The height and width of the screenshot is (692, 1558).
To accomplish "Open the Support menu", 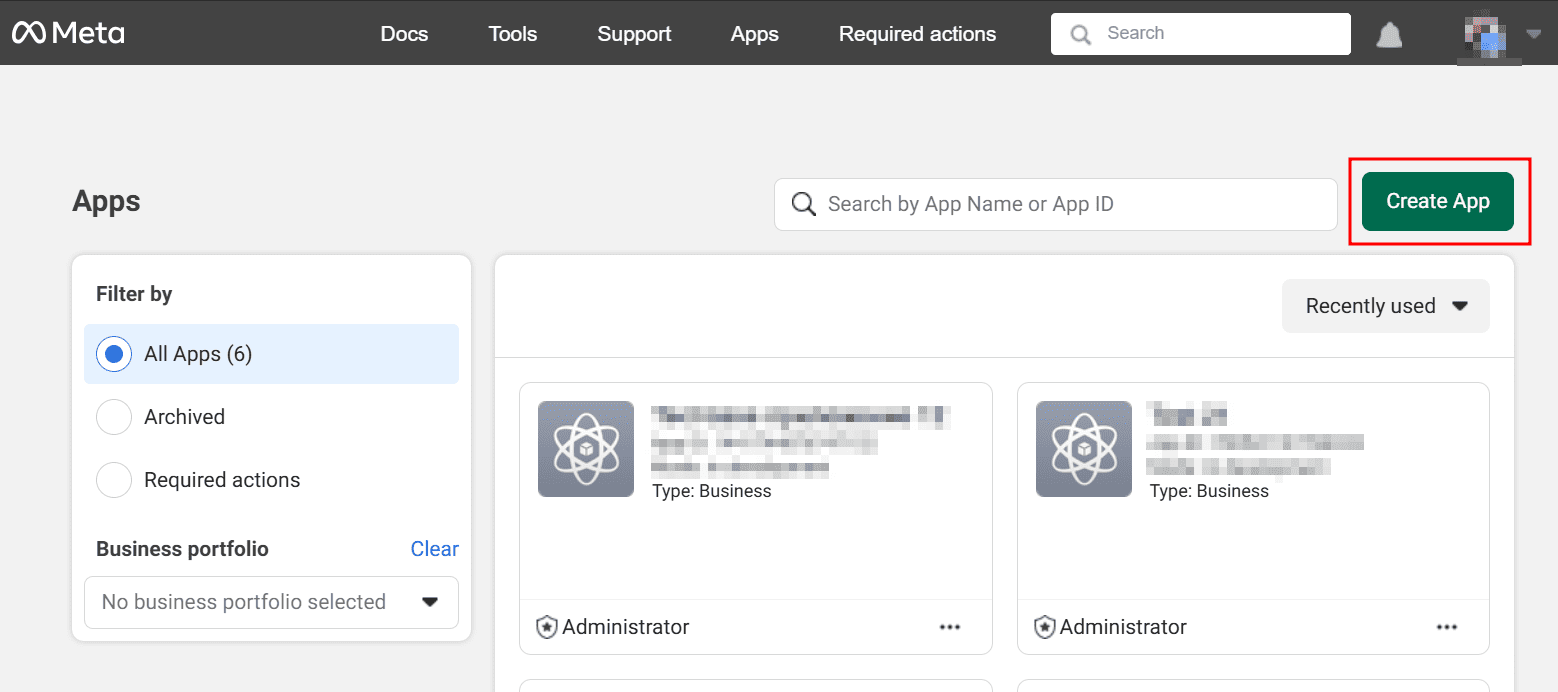I will click(x=634, y=34).
